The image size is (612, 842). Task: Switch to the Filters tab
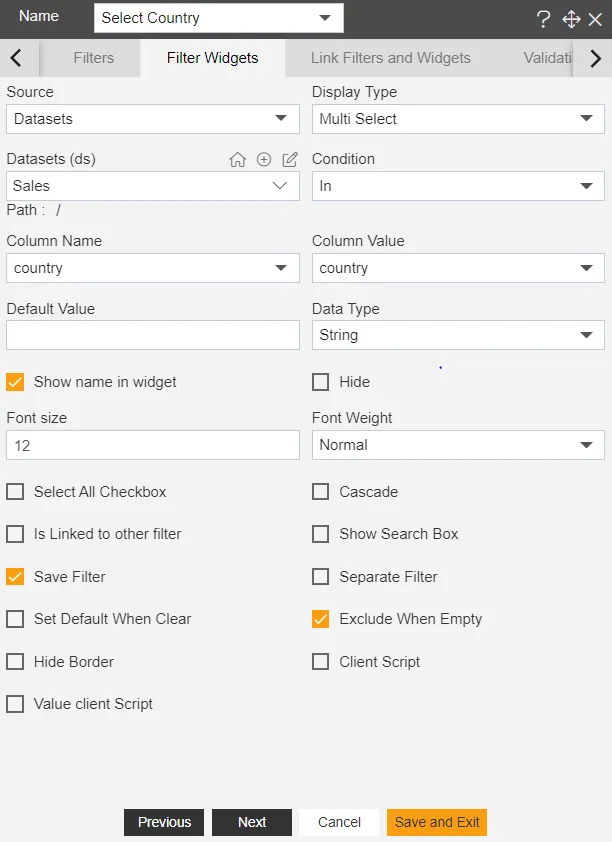point(93,58)
